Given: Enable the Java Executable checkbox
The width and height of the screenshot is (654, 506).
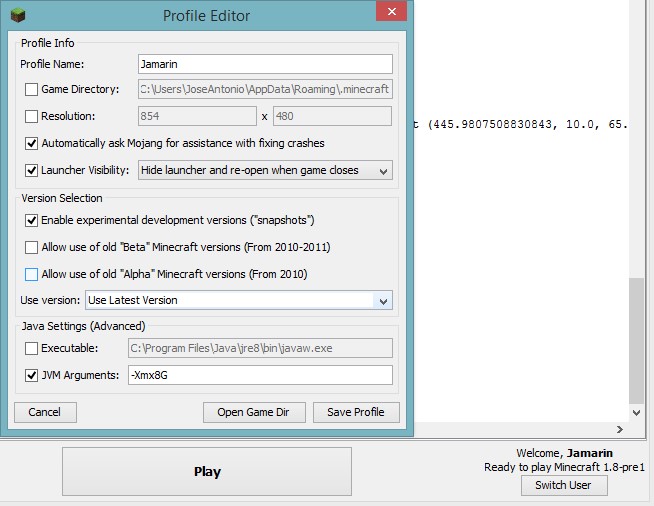Looking at the screenshot, I should [x=31, y=348].
